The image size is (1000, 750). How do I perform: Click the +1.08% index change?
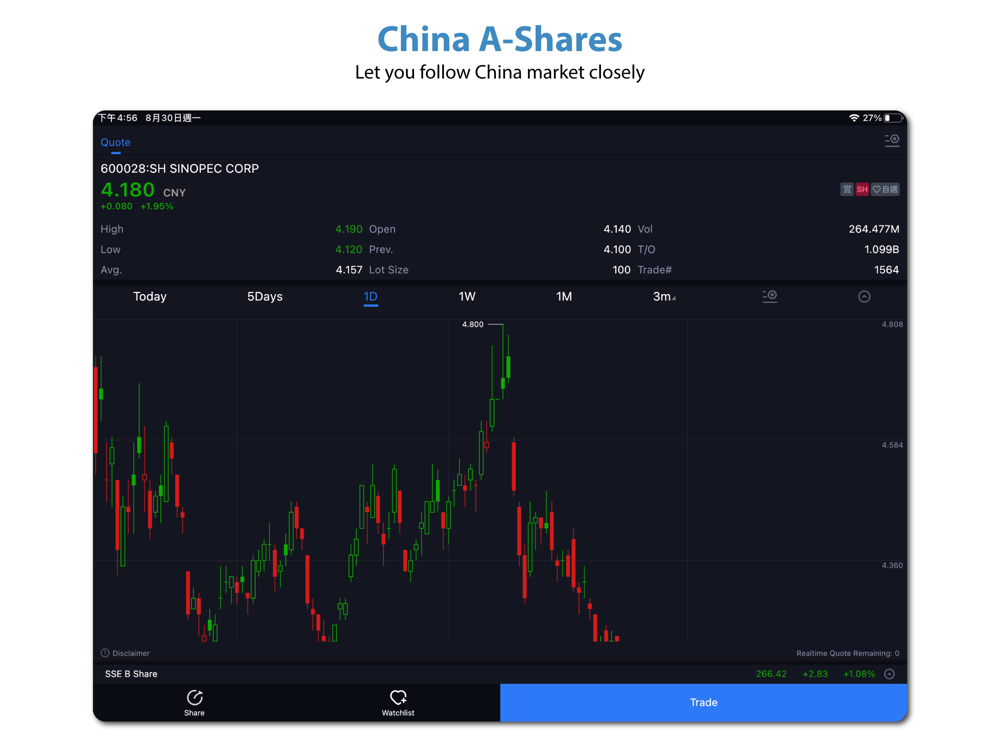[859, 674]
